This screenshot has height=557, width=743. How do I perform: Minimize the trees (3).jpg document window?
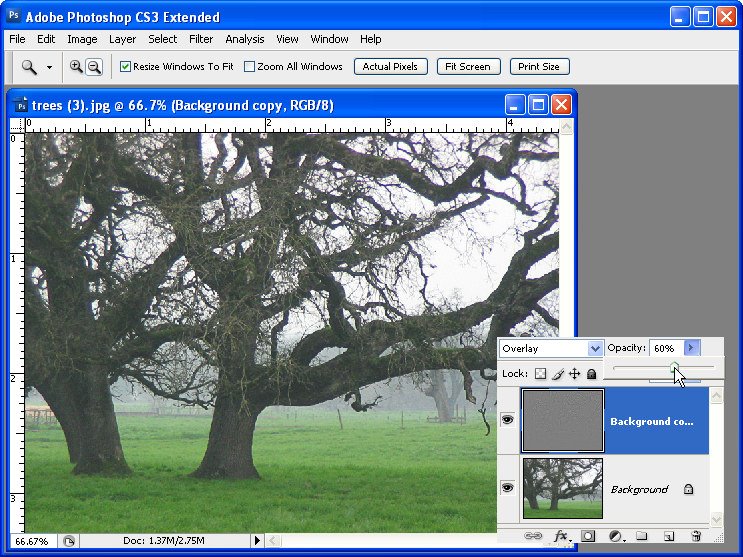[515, 105]
